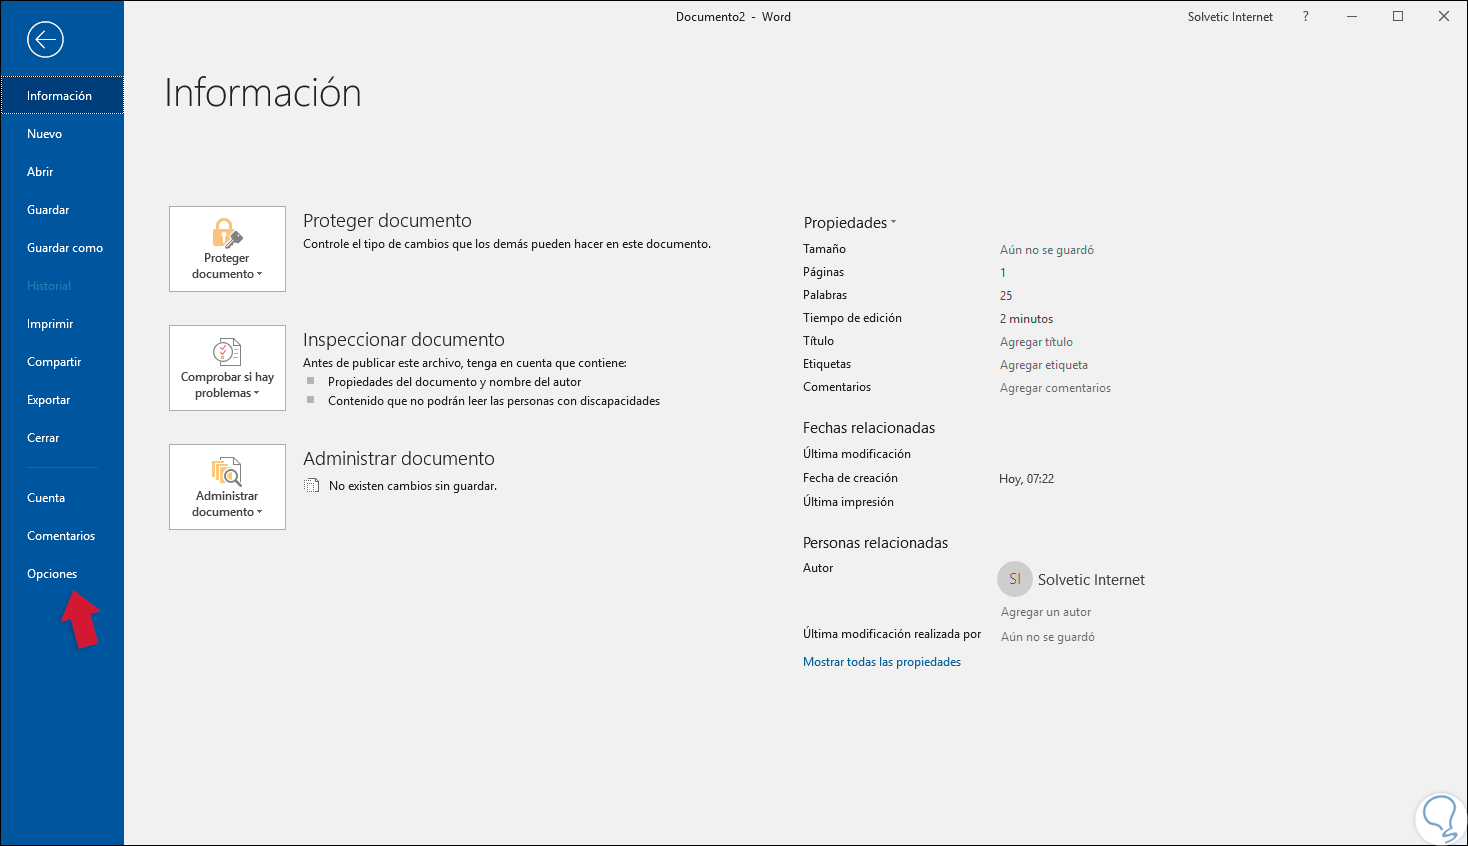Viewport: 1468px width, 846px height.
Task: Maximize the Word window
Action: pos(1398,17)
